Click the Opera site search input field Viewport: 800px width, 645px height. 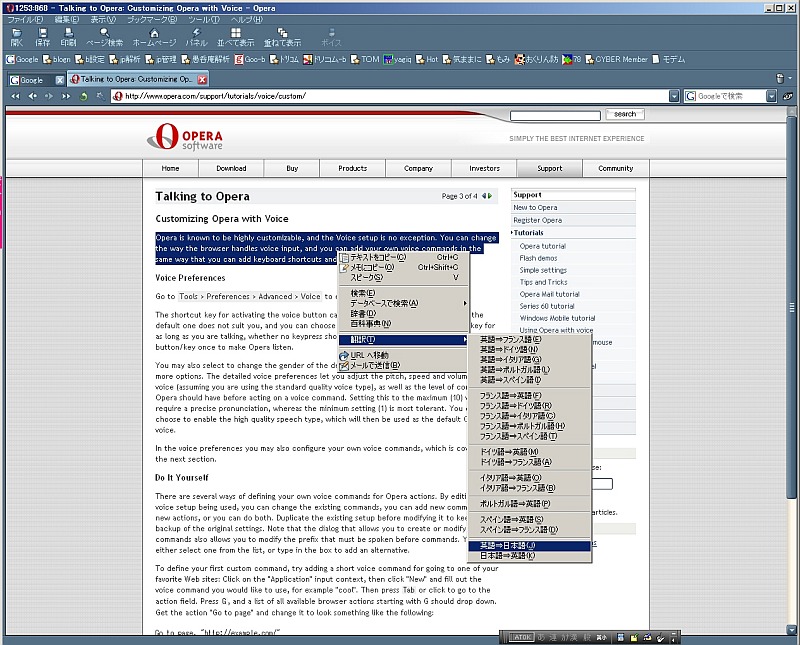(x=555, y=115)
